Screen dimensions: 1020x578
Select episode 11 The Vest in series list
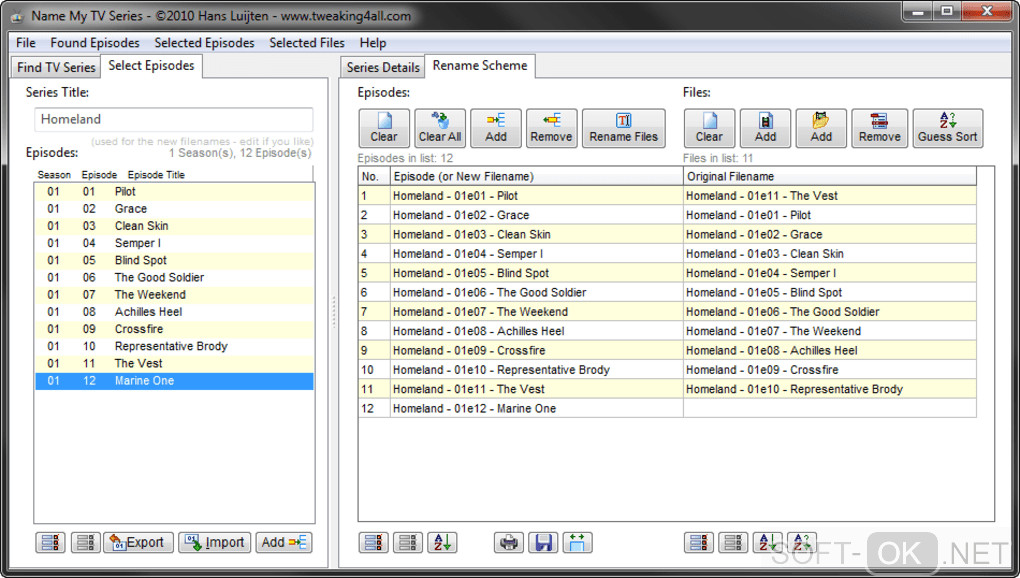pos(174,363)
